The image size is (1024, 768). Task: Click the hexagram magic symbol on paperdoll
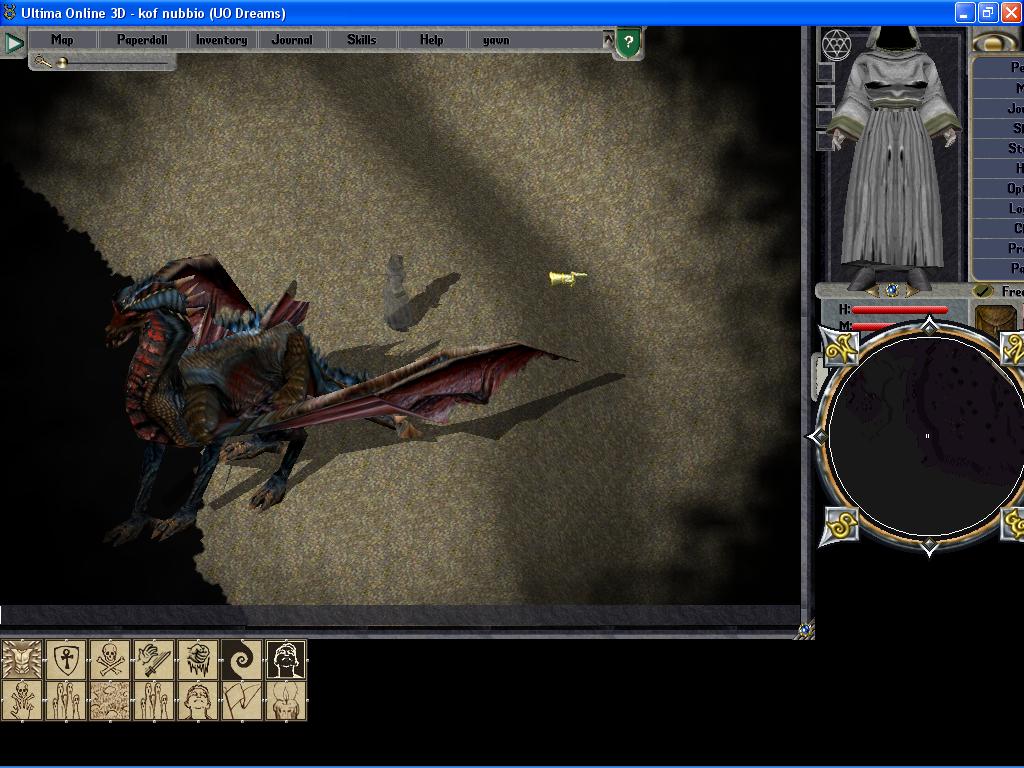[x=836, y=45]
